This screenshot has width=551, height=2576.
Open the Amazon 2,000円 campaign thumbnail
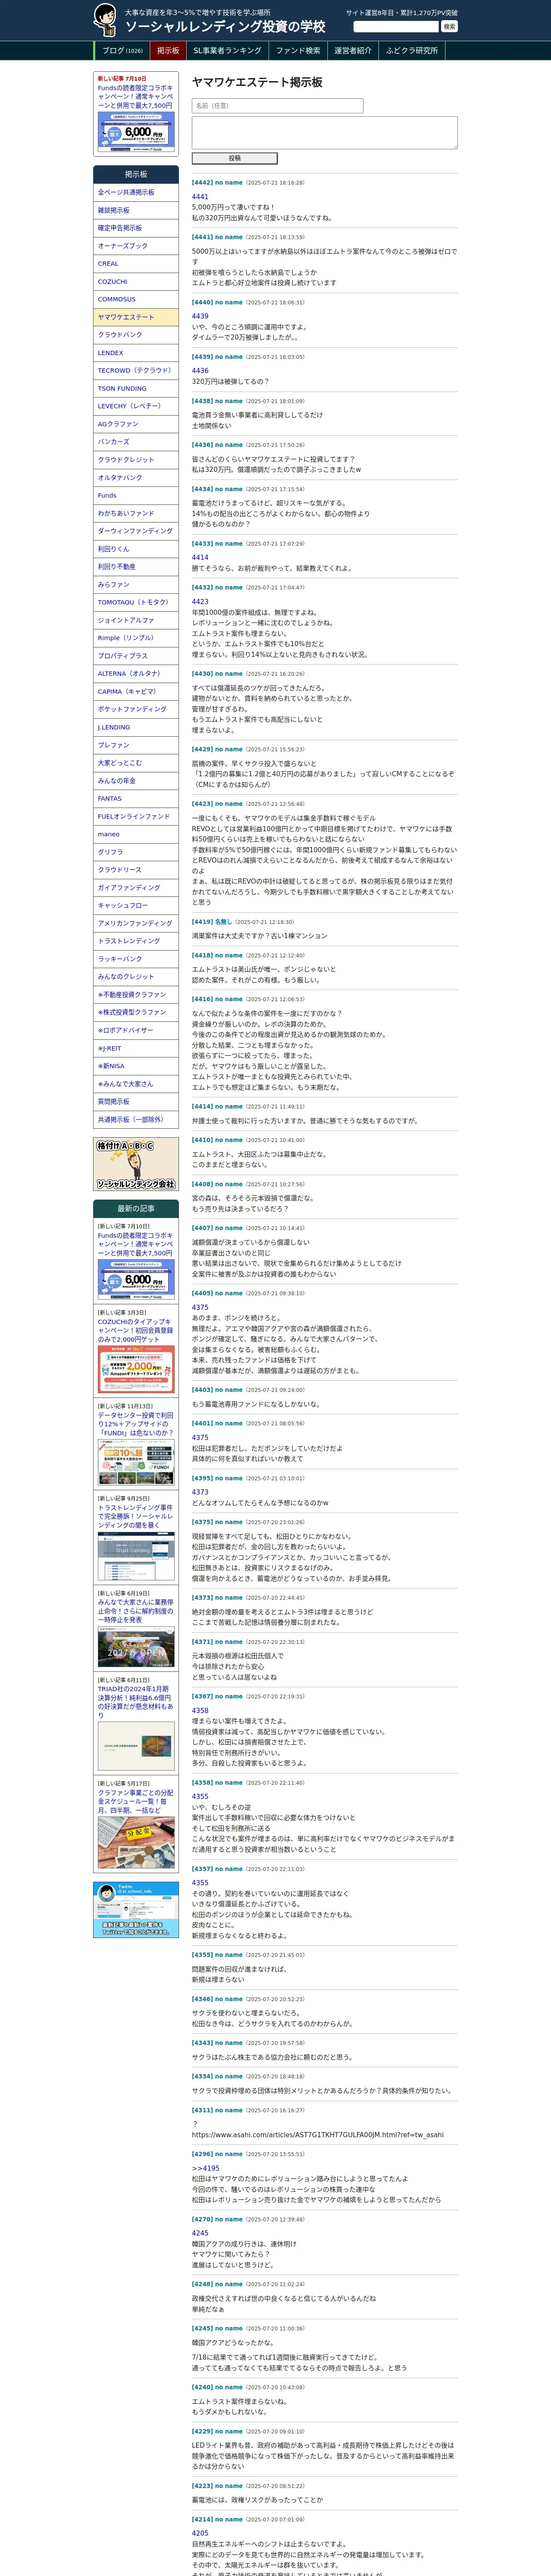click(136, 1369)
